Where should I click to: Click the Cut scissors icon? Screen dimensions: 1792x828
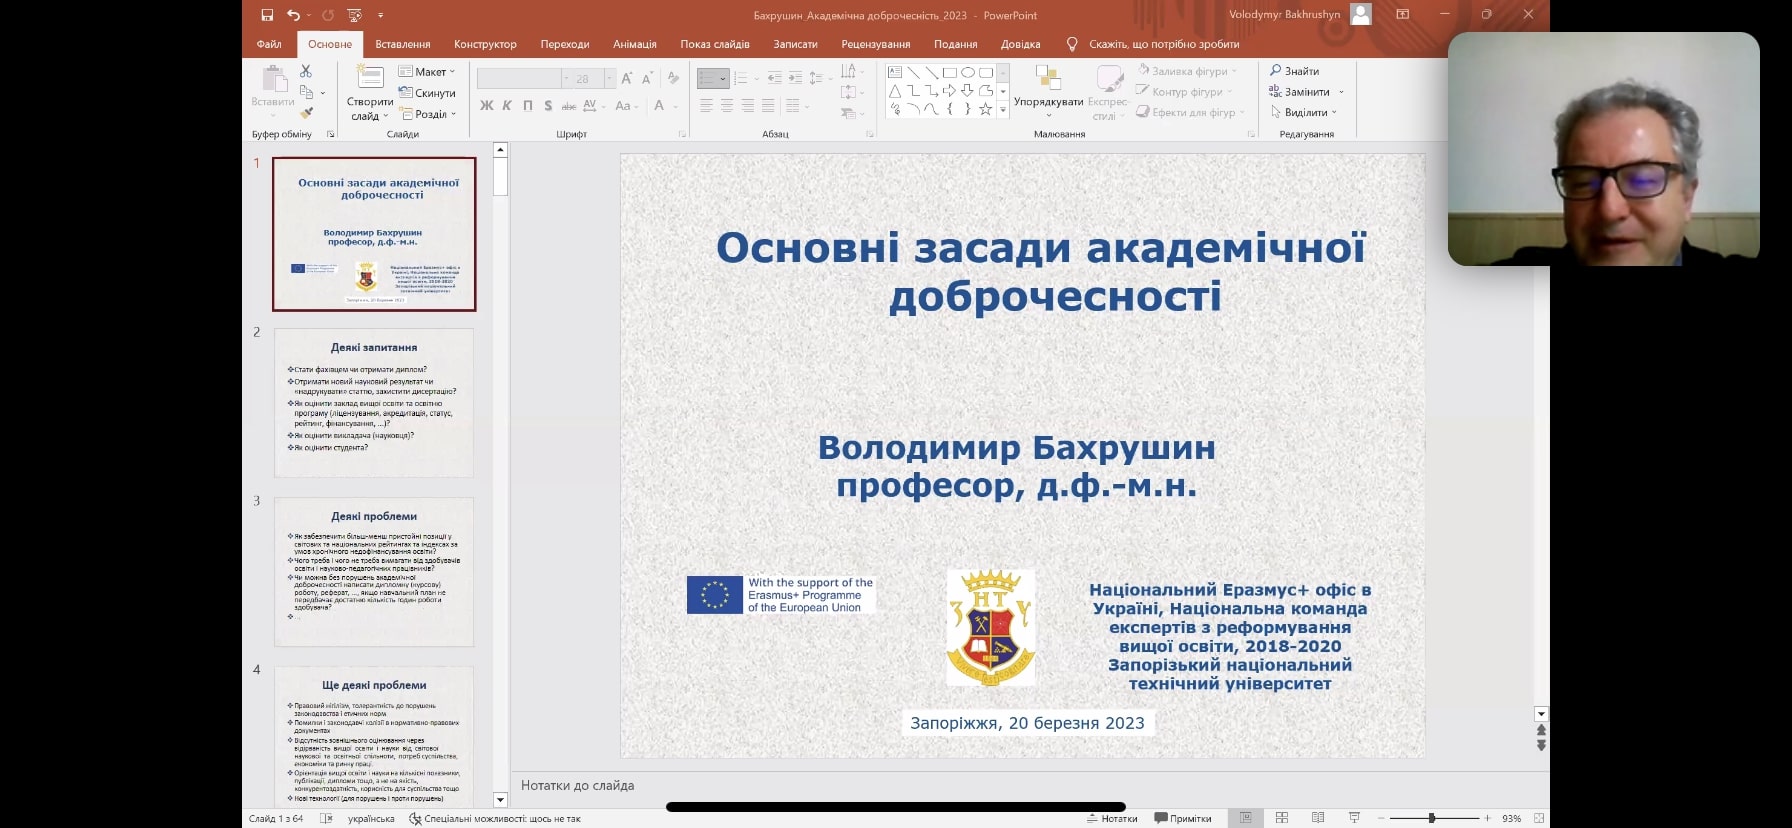[x=306, y=71]
